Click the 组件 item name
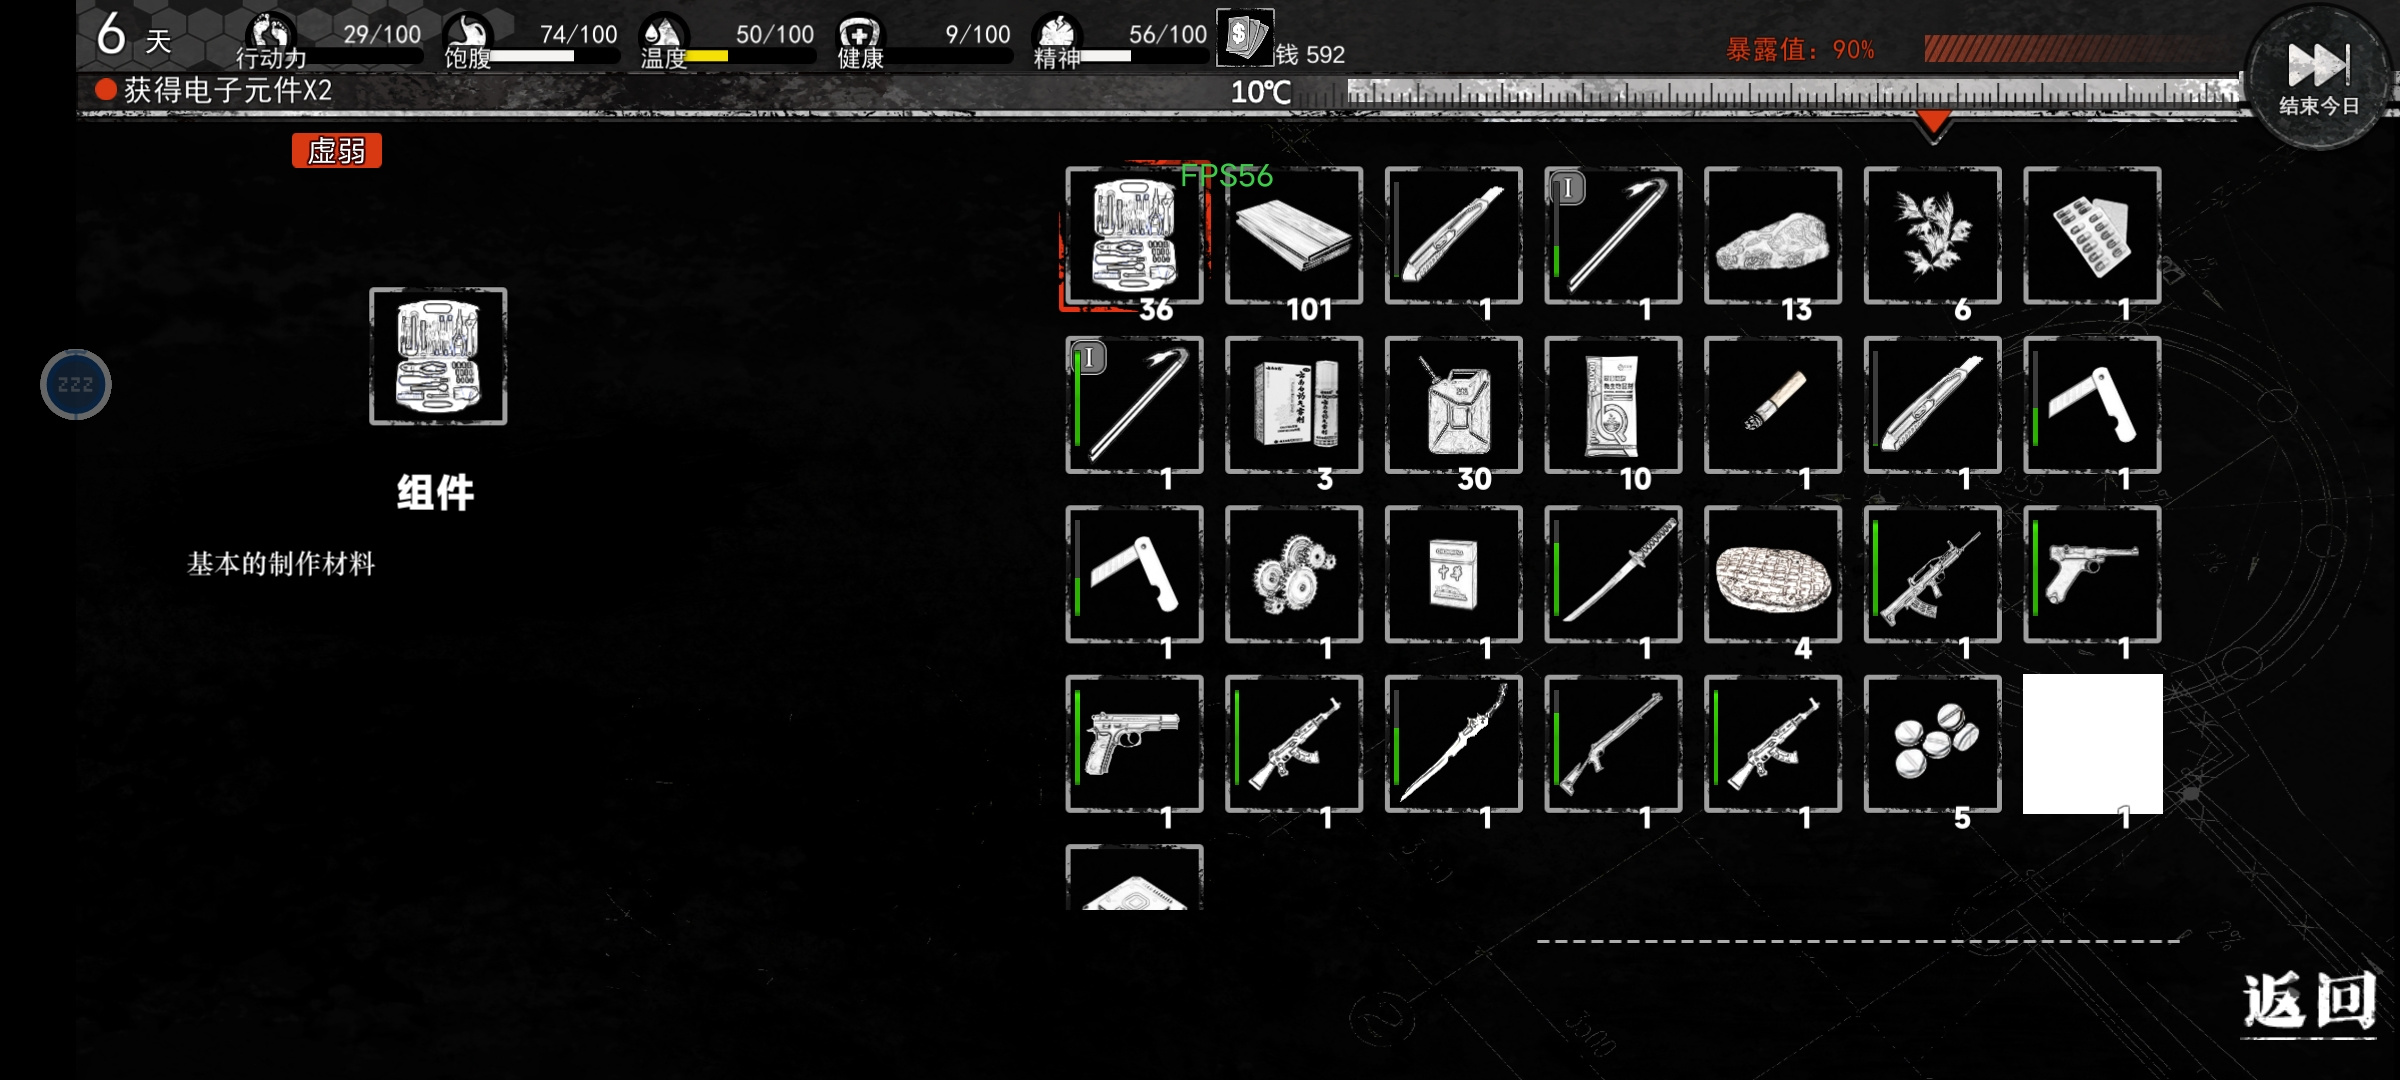 click(436, 493)
